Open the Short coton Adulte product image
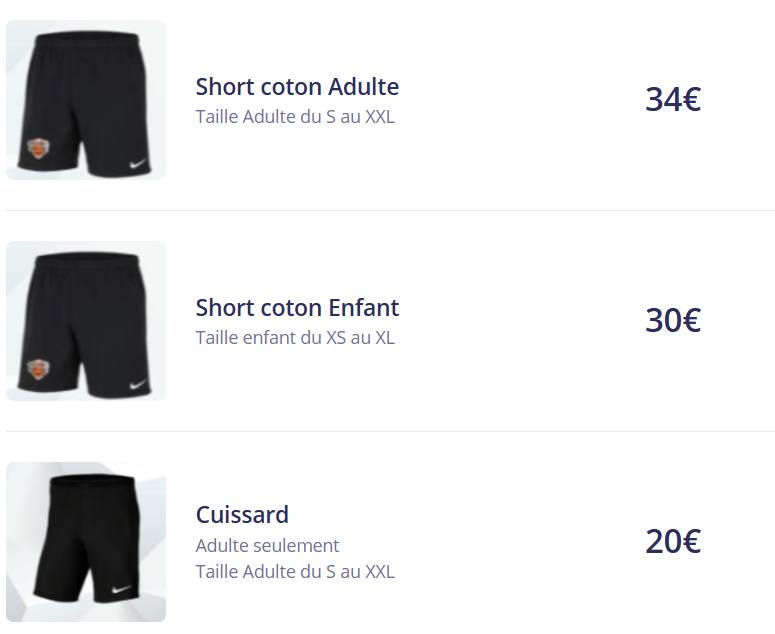 86,100
